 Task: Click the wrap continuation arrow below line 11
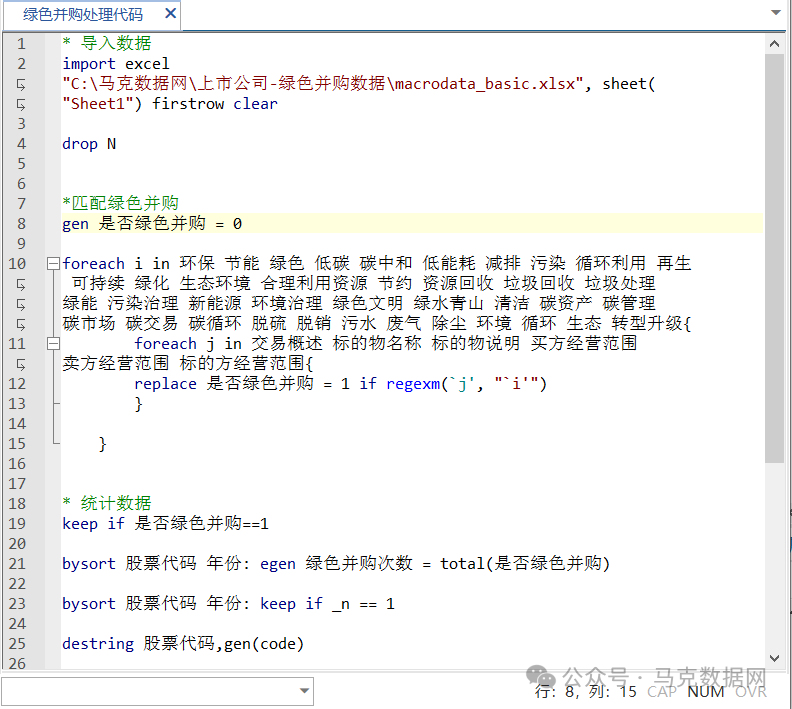click(21, 364)
